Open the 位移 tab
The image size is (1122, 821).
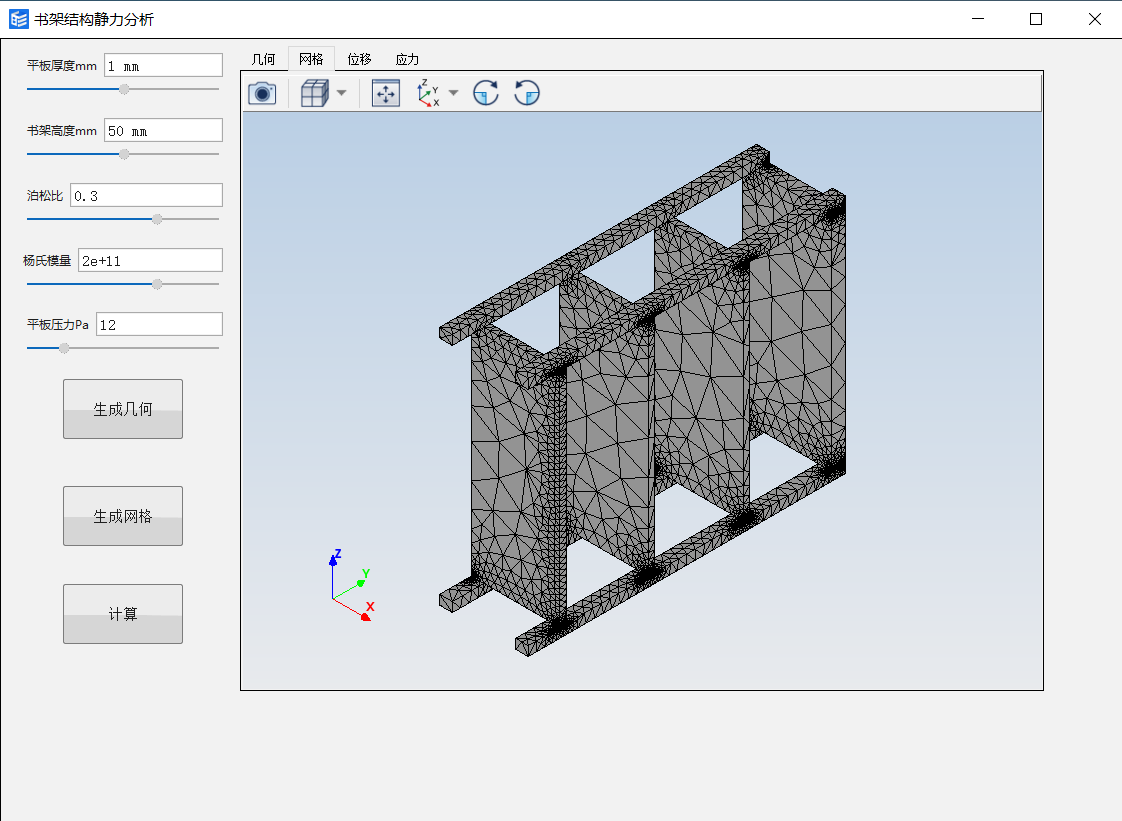coord(359,59)
